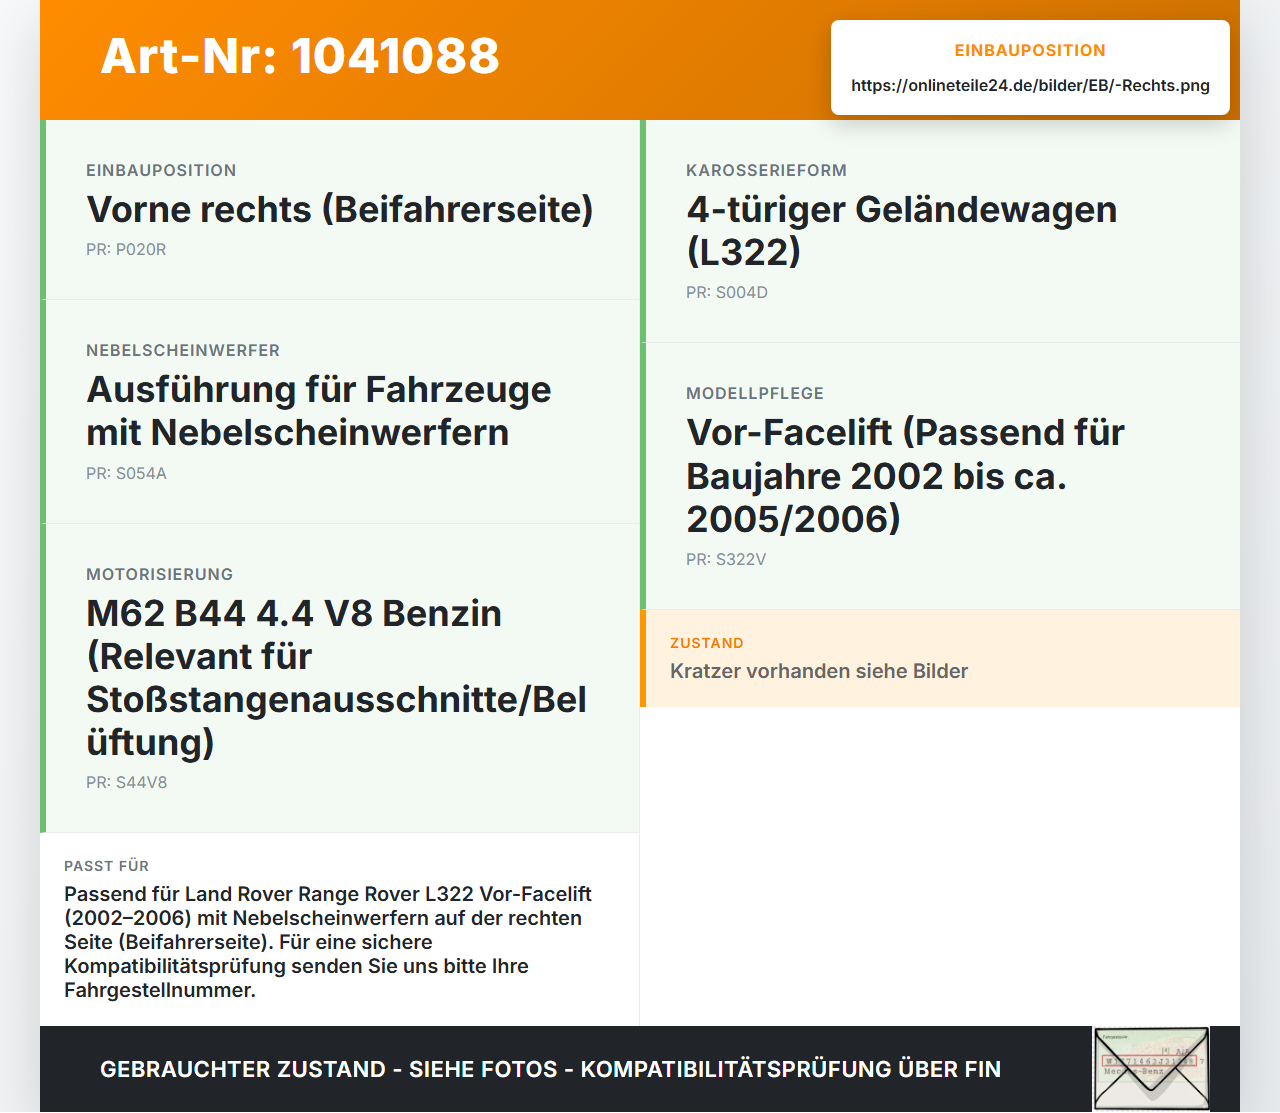Screen dimensions: 1280x1113
Task: Click PR code S322V
Action: point(726,560)
